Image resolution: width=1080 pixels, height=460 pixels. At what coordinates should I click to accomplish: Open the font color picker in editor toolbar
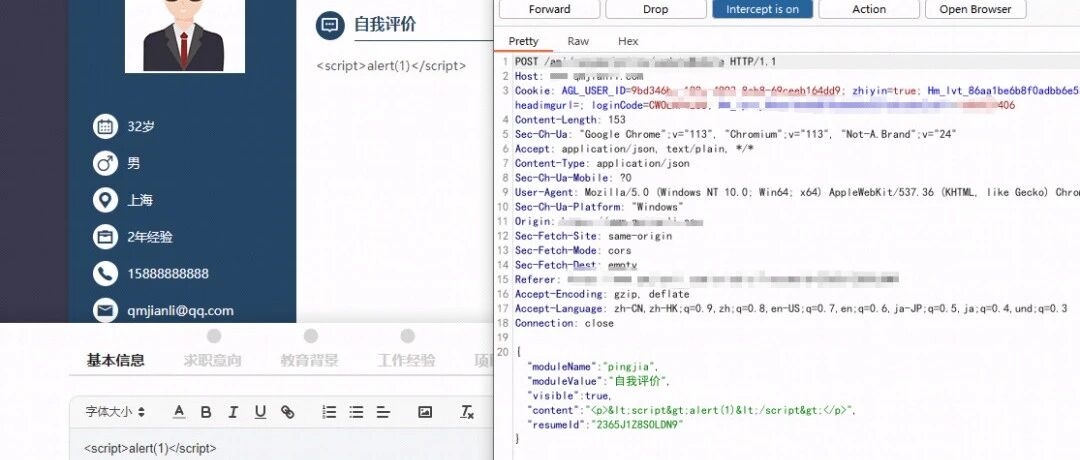(179, 412)
